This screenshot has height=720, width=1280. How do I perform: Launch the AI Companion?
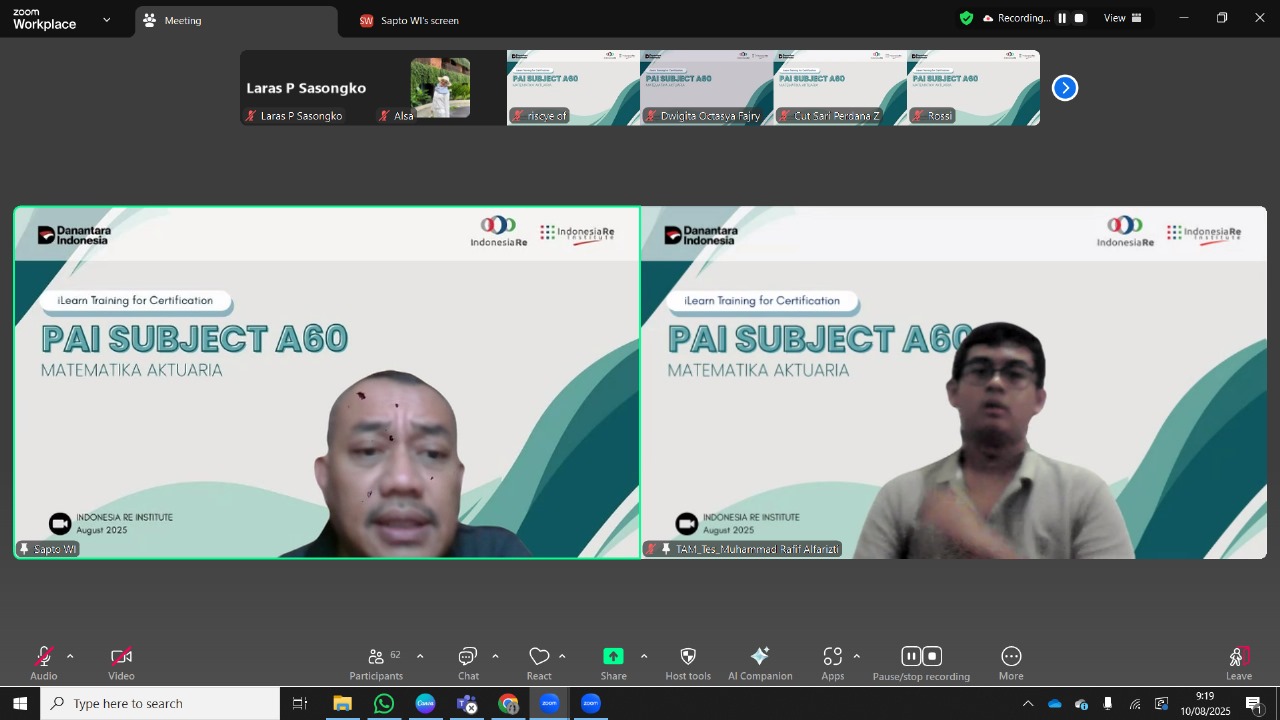pyautogui.click(x=760, y=663)
